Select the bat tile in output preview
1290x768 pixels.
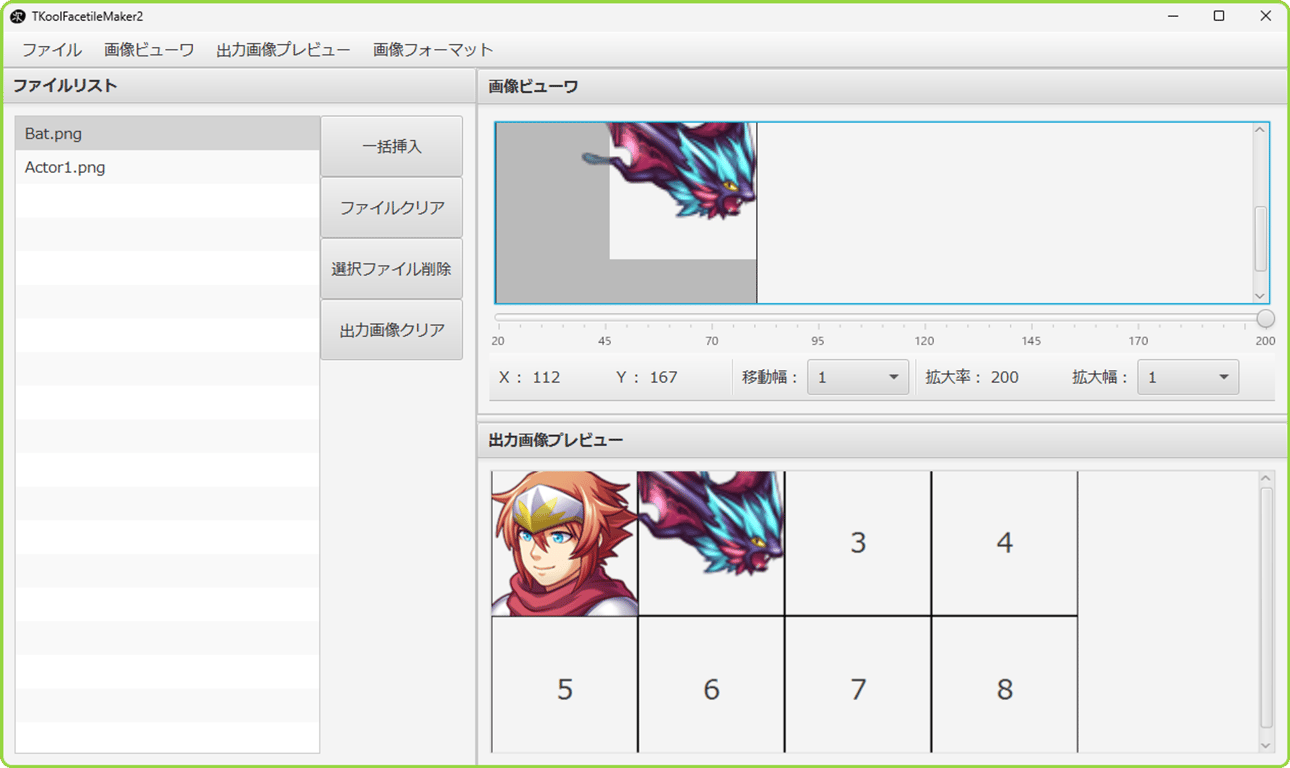(x=711, y=543)
